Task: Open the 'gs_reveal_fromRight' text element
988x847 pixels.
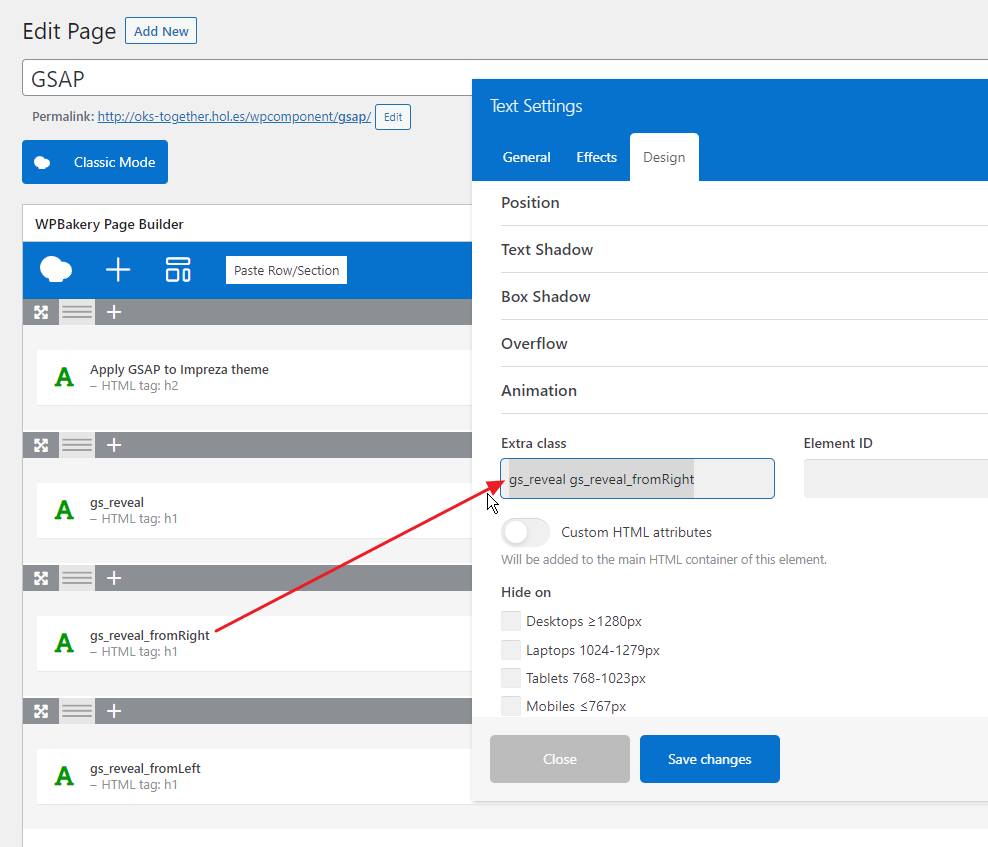Action: click(150, 636)
